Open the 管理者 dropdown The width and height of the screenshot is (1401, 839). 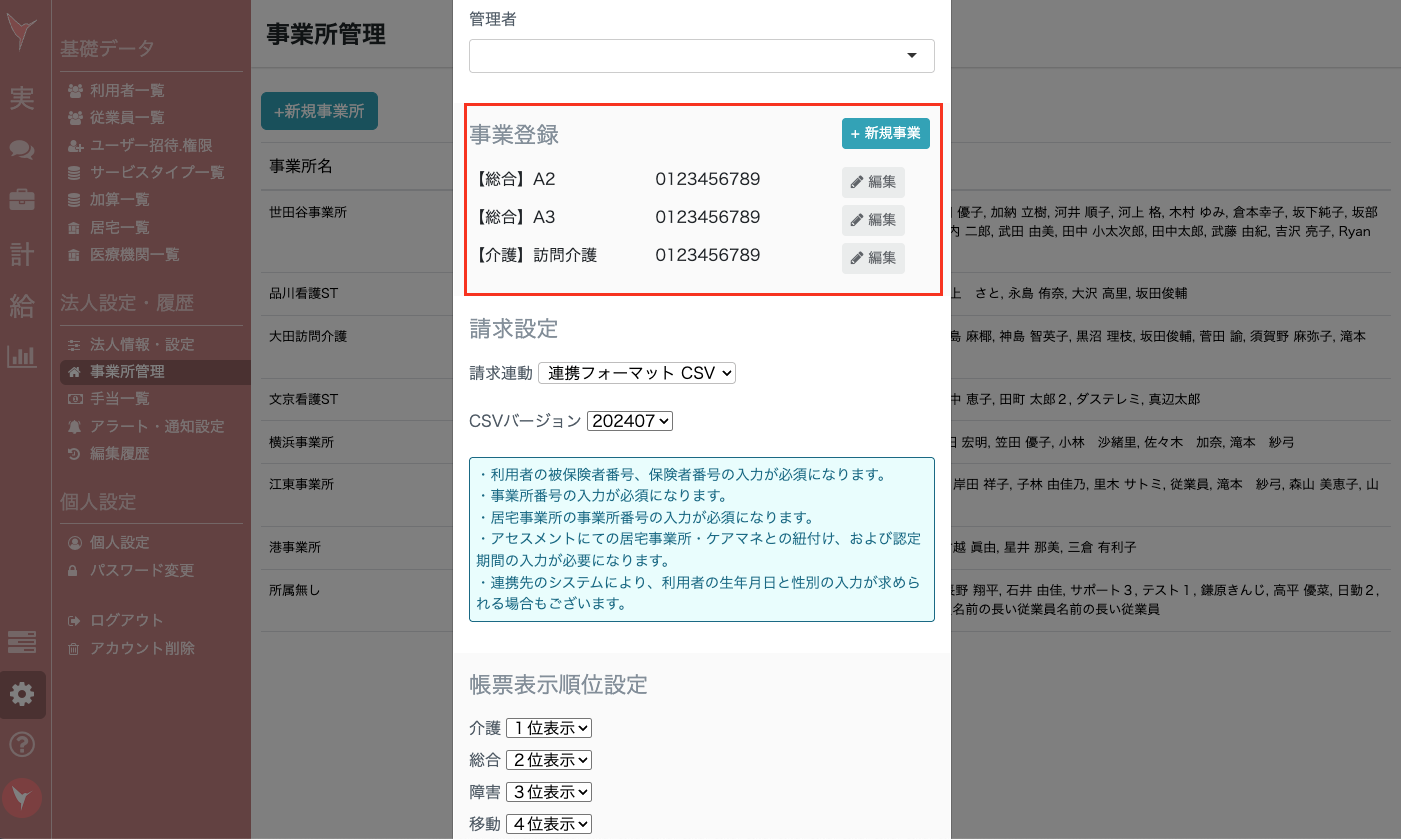701,55
